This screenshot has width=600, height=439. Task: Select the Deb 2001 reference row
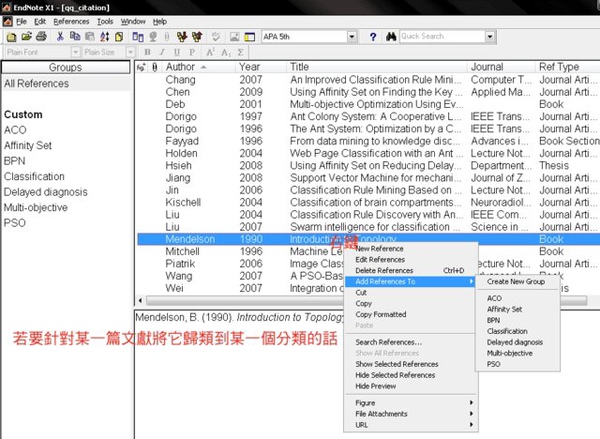368,104
